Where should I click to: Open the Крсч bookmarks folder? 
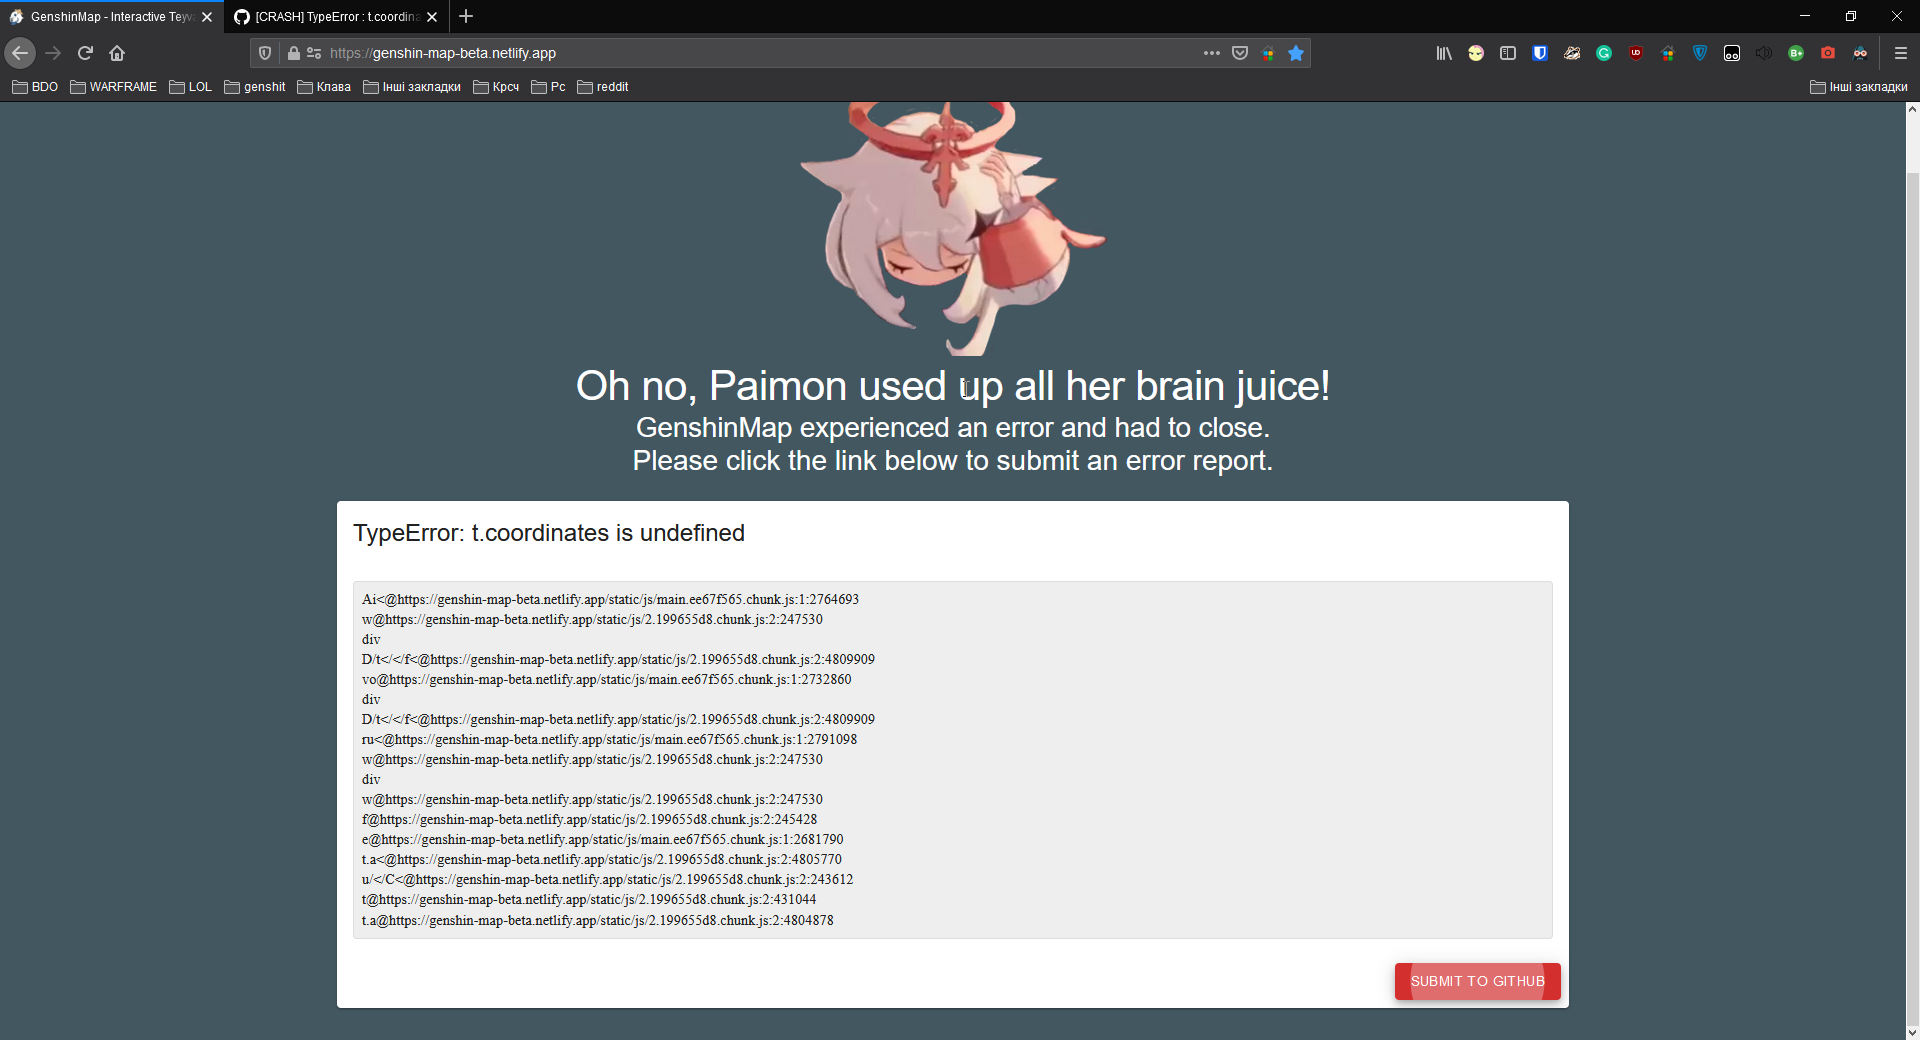[496, 87]
